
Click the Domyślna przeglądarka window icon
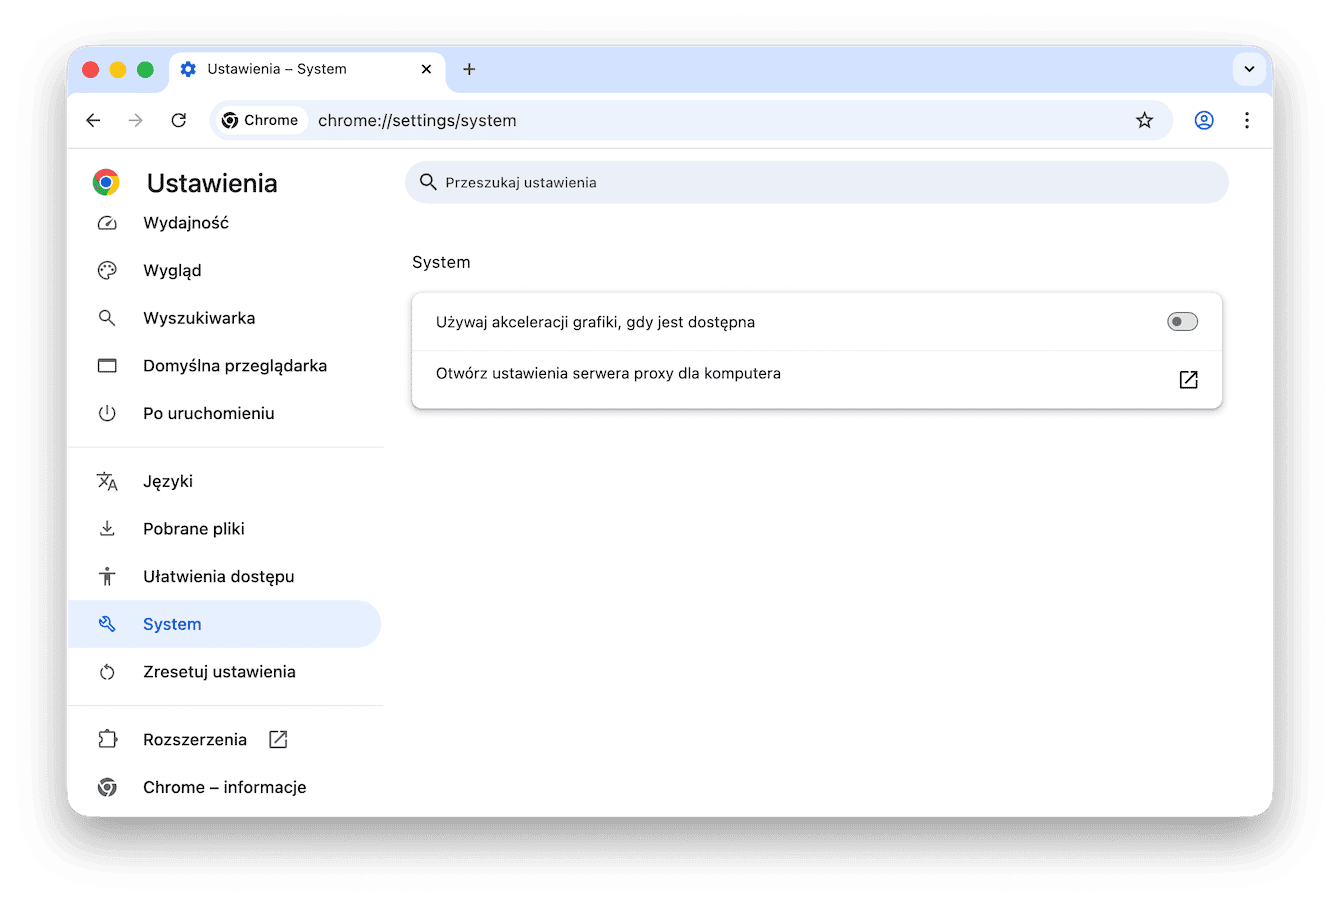tap(107, 366)
